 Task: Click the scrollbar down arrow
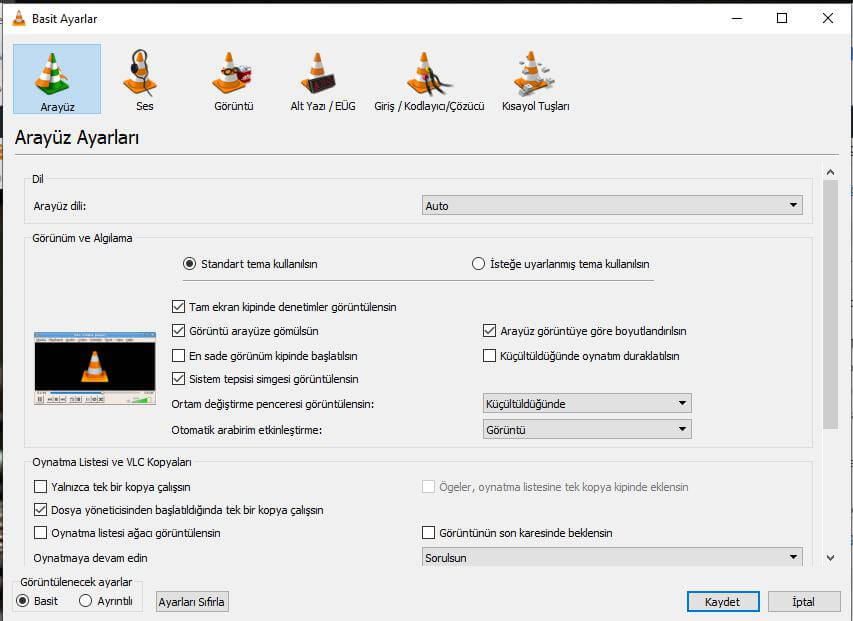tap(830, 557)
